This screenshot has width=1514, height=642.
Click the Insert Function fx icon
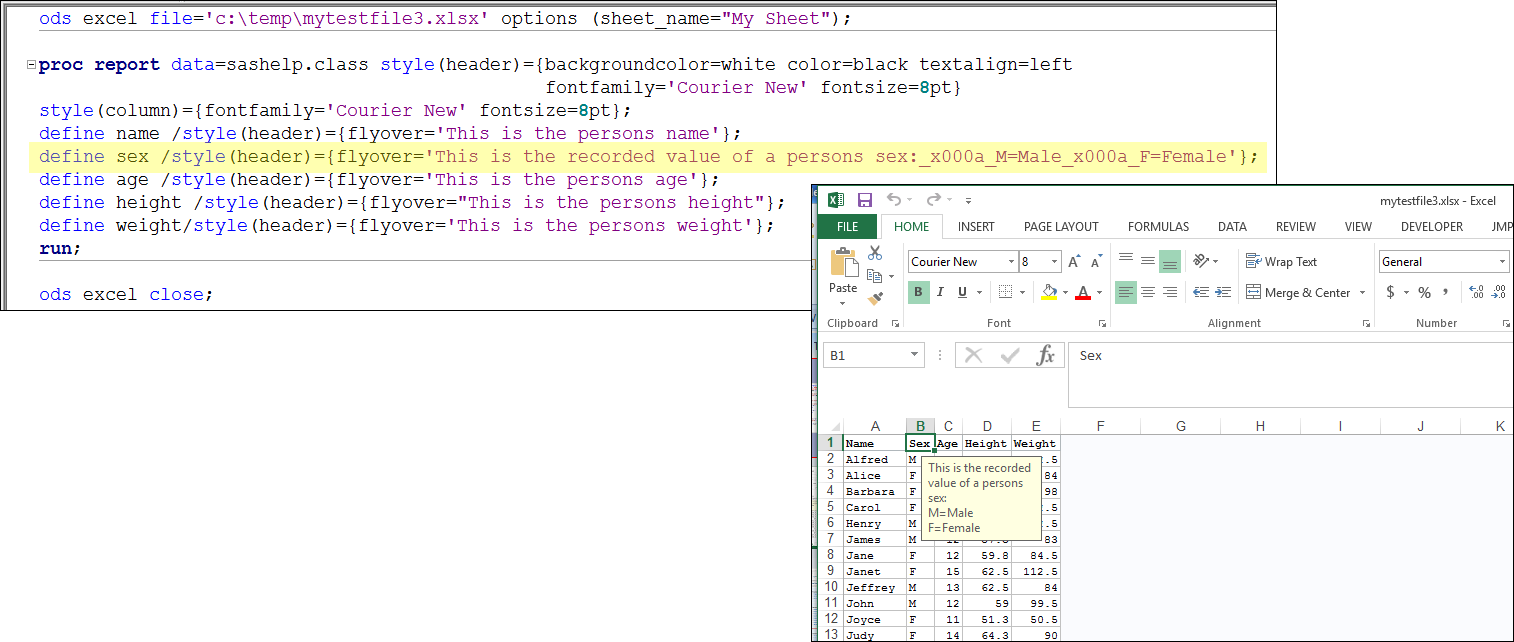1045,356
